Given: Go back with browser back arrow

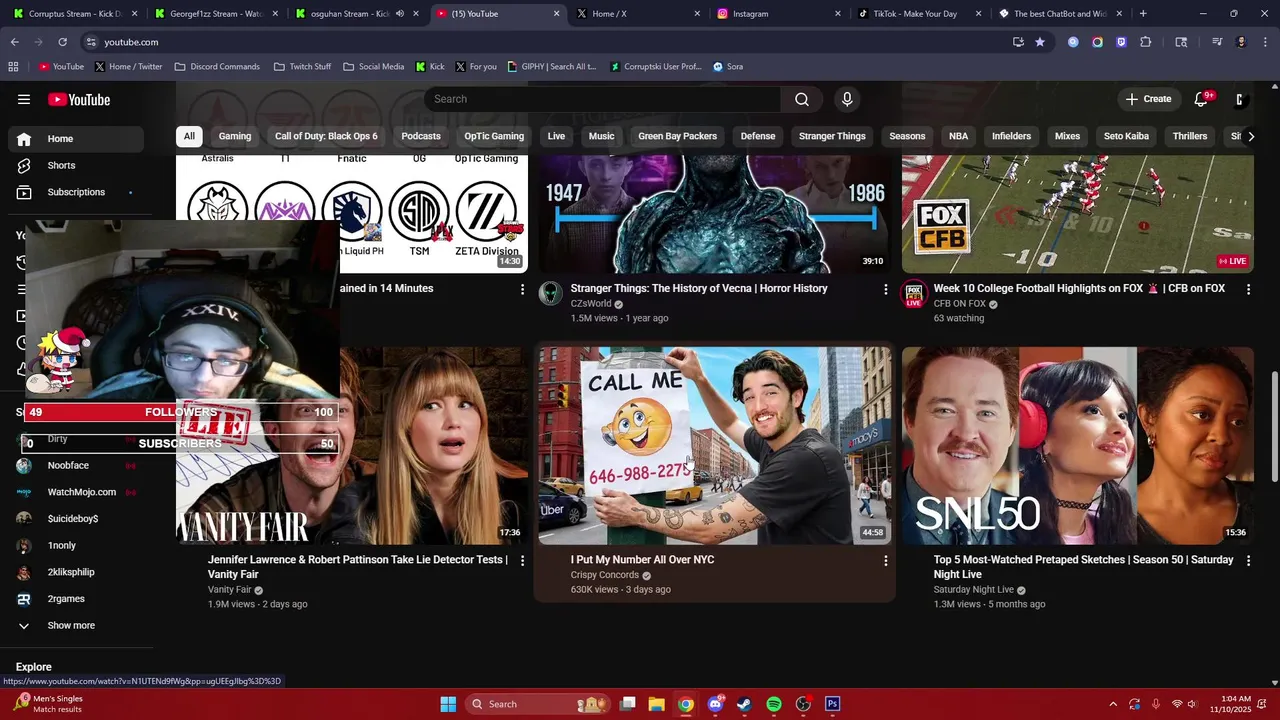Looking at the screenshot, I should click(14, 42).
